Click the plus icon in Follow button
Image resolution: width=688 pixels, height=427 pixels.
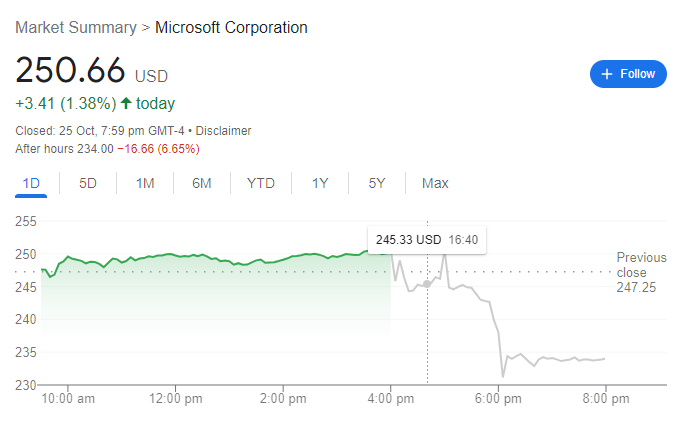pyautogui.click(x=605, y=74)
